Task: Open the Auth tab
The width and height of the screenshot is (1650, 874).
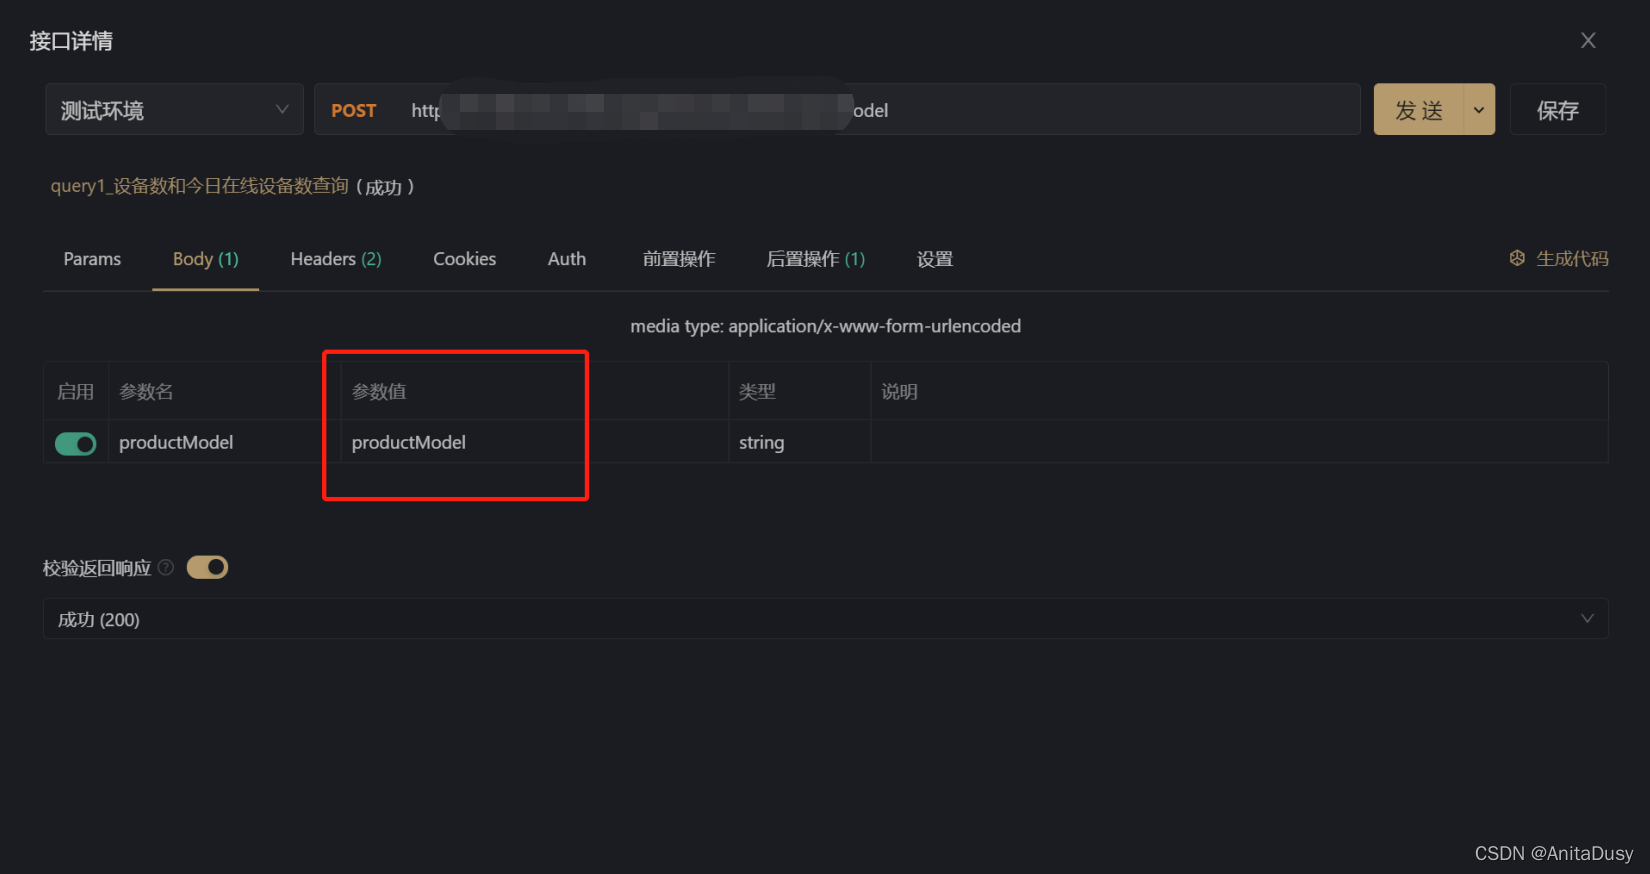Action: 567,259
